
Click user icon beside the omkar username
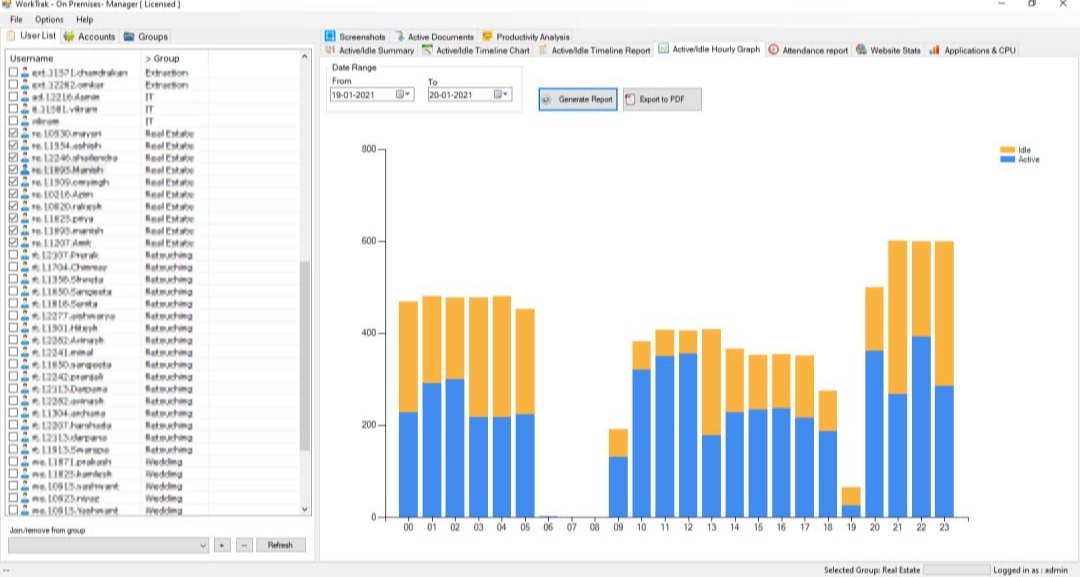tap(25, 85)
